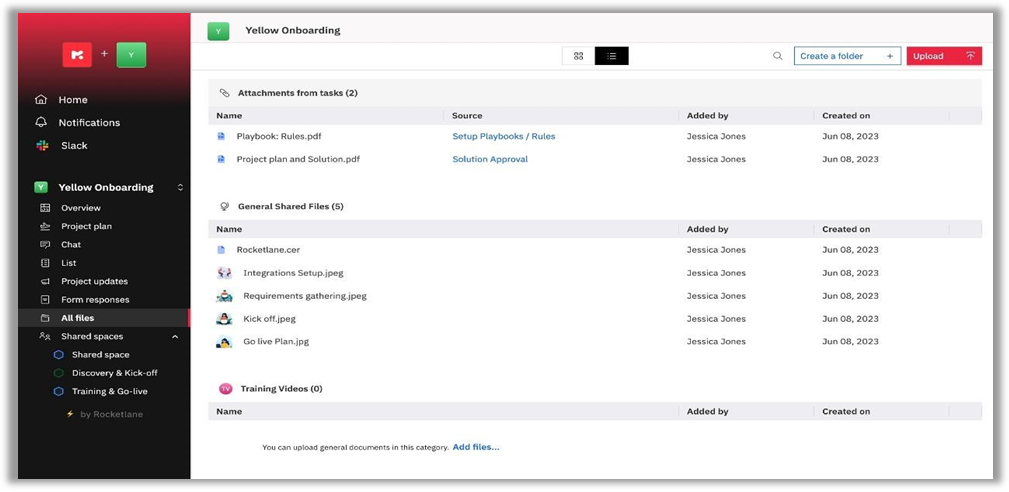This screenshot has height=492, width=1009.
Task: Click the Create a folder button
Action: (847, 56)
